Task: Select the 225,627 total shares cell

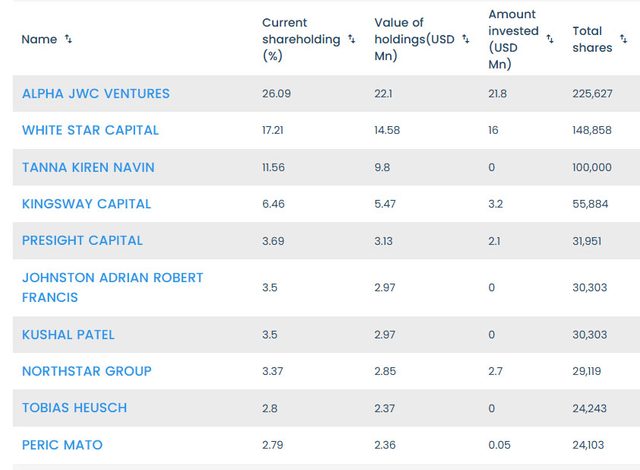Action: [591, 93]
